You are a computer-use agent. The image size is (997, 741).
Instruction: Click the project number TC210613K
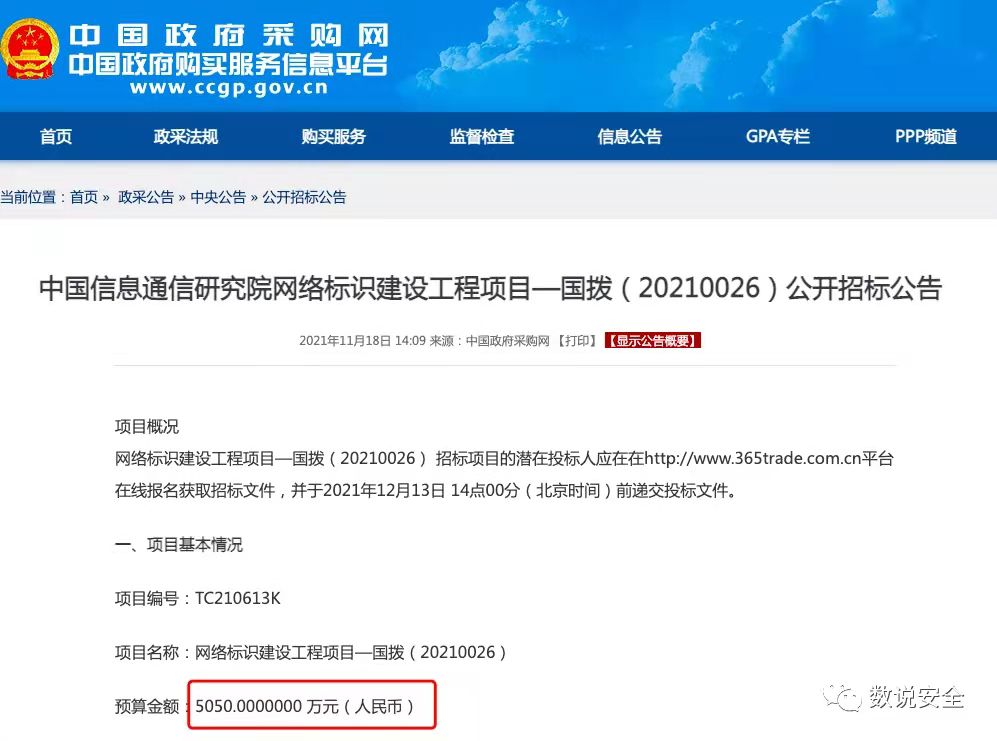237,598
